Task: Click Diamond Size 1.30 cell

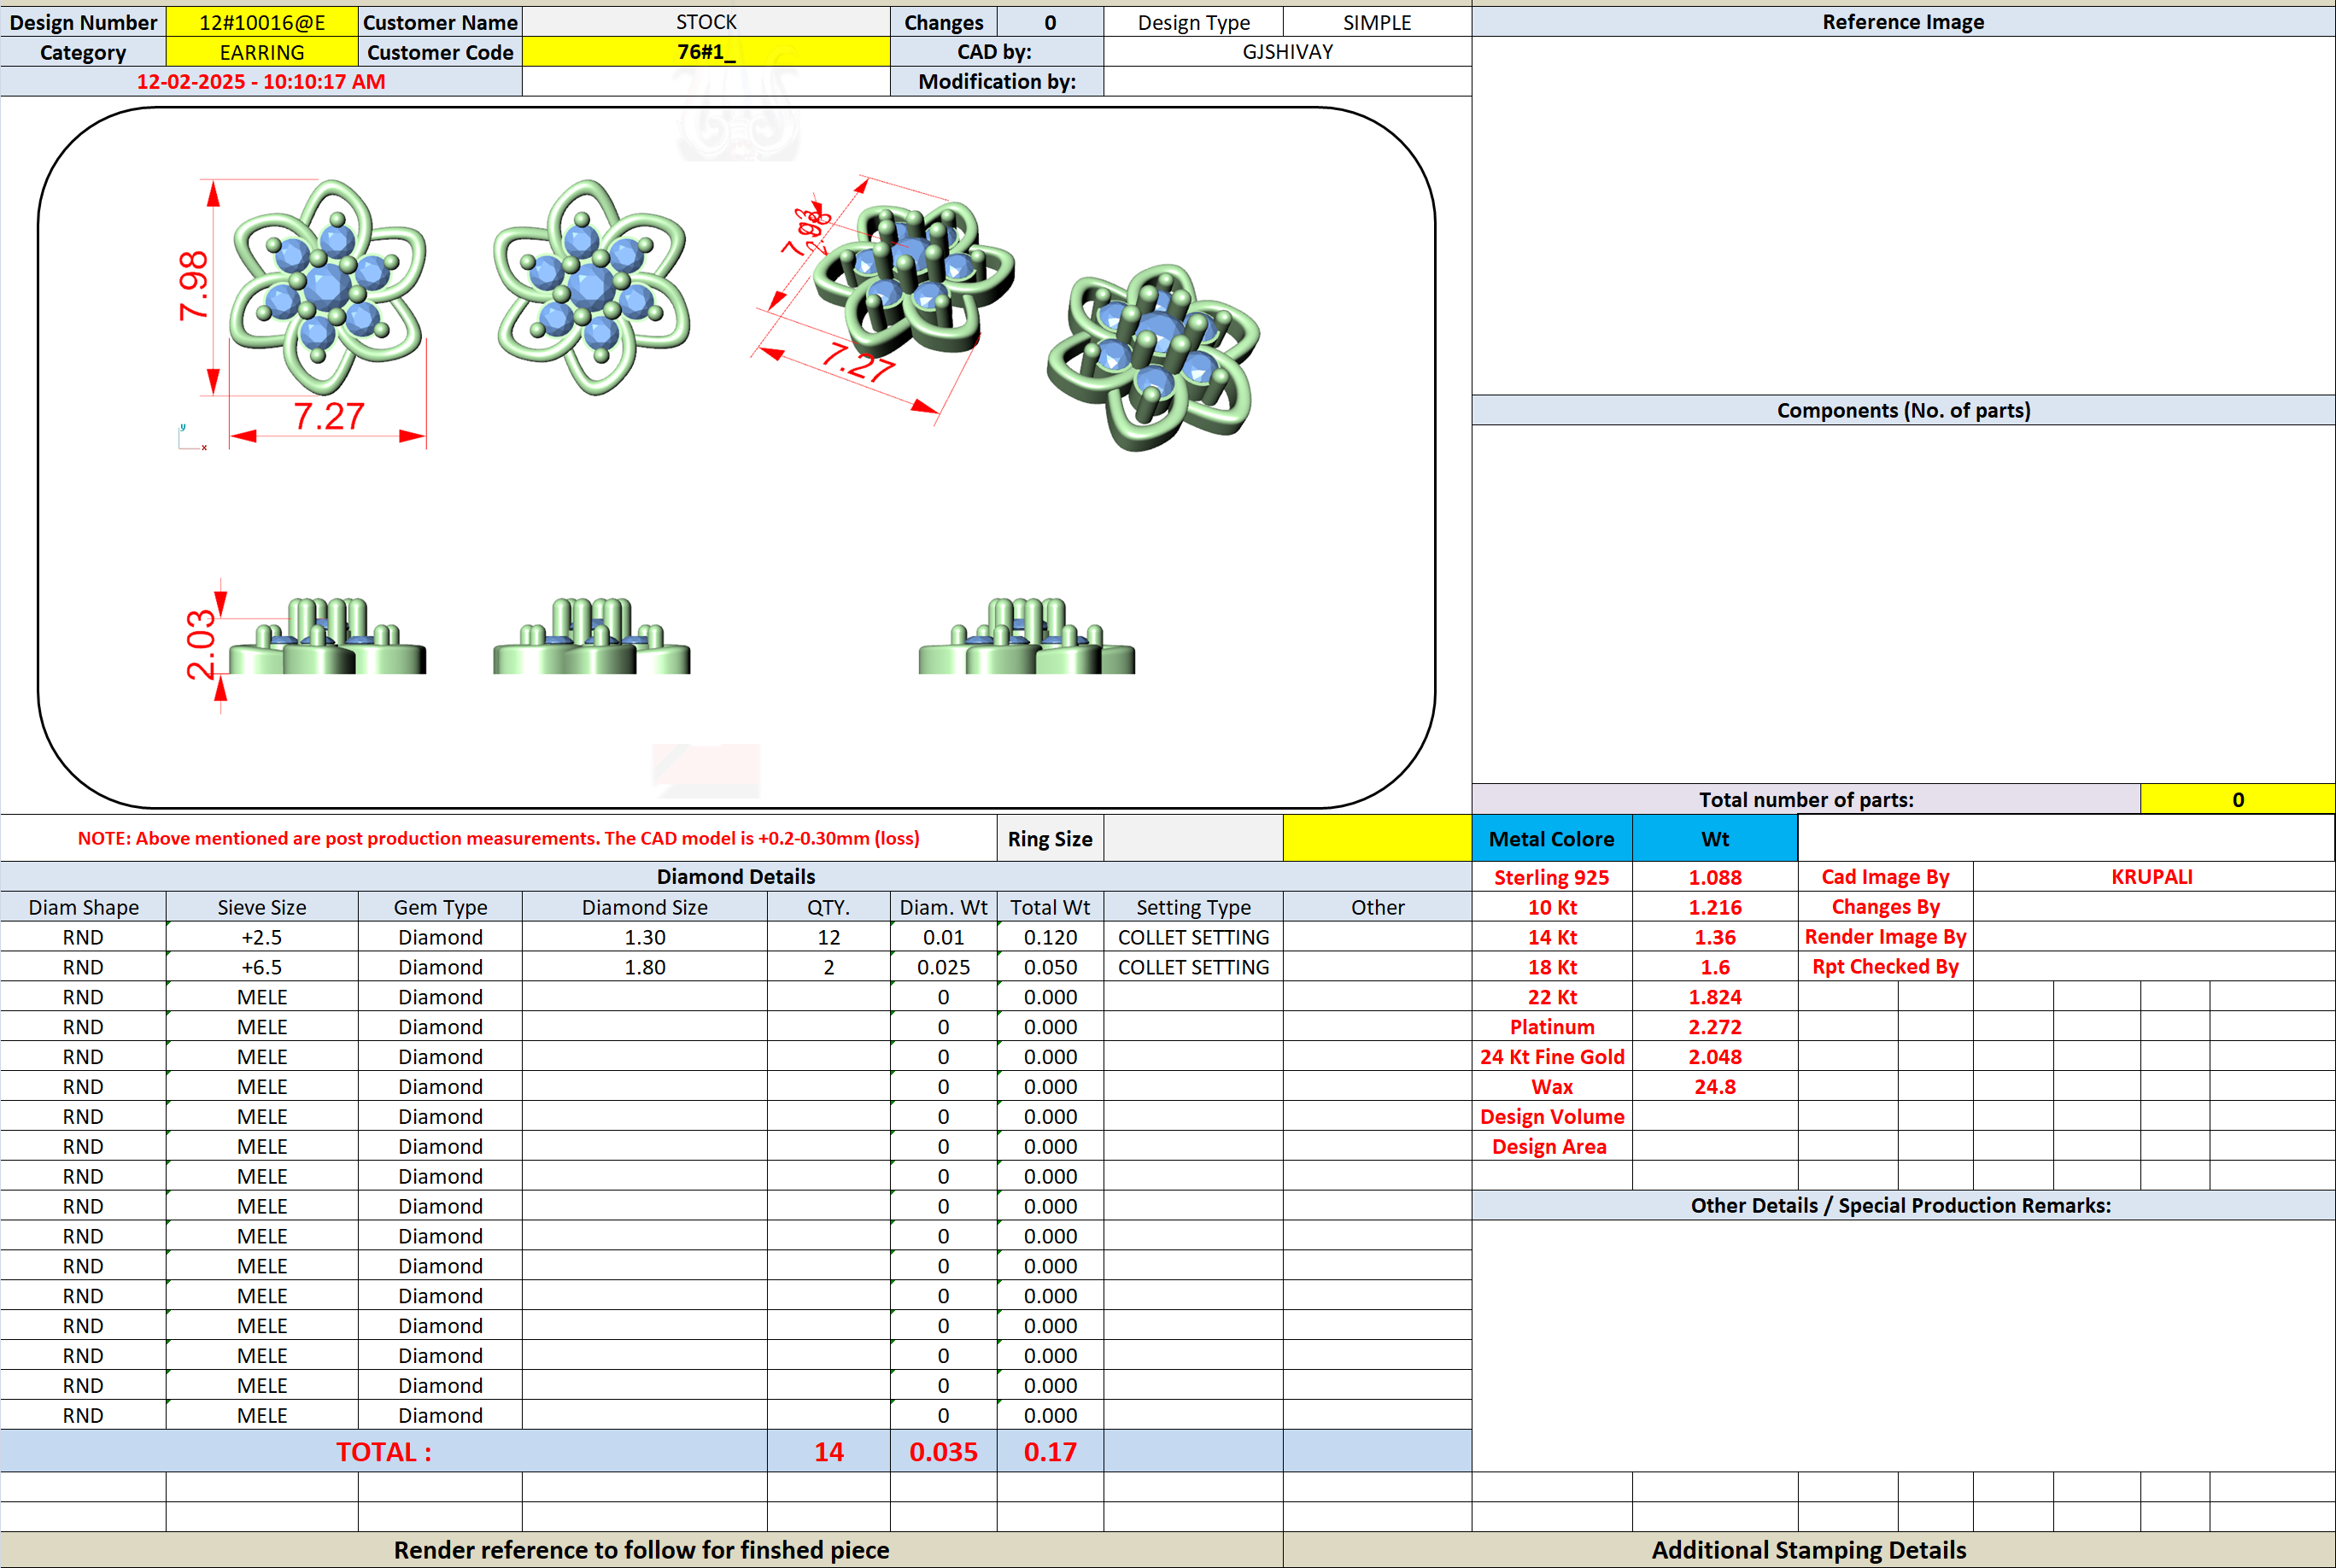Action: (x=645, y=937)
